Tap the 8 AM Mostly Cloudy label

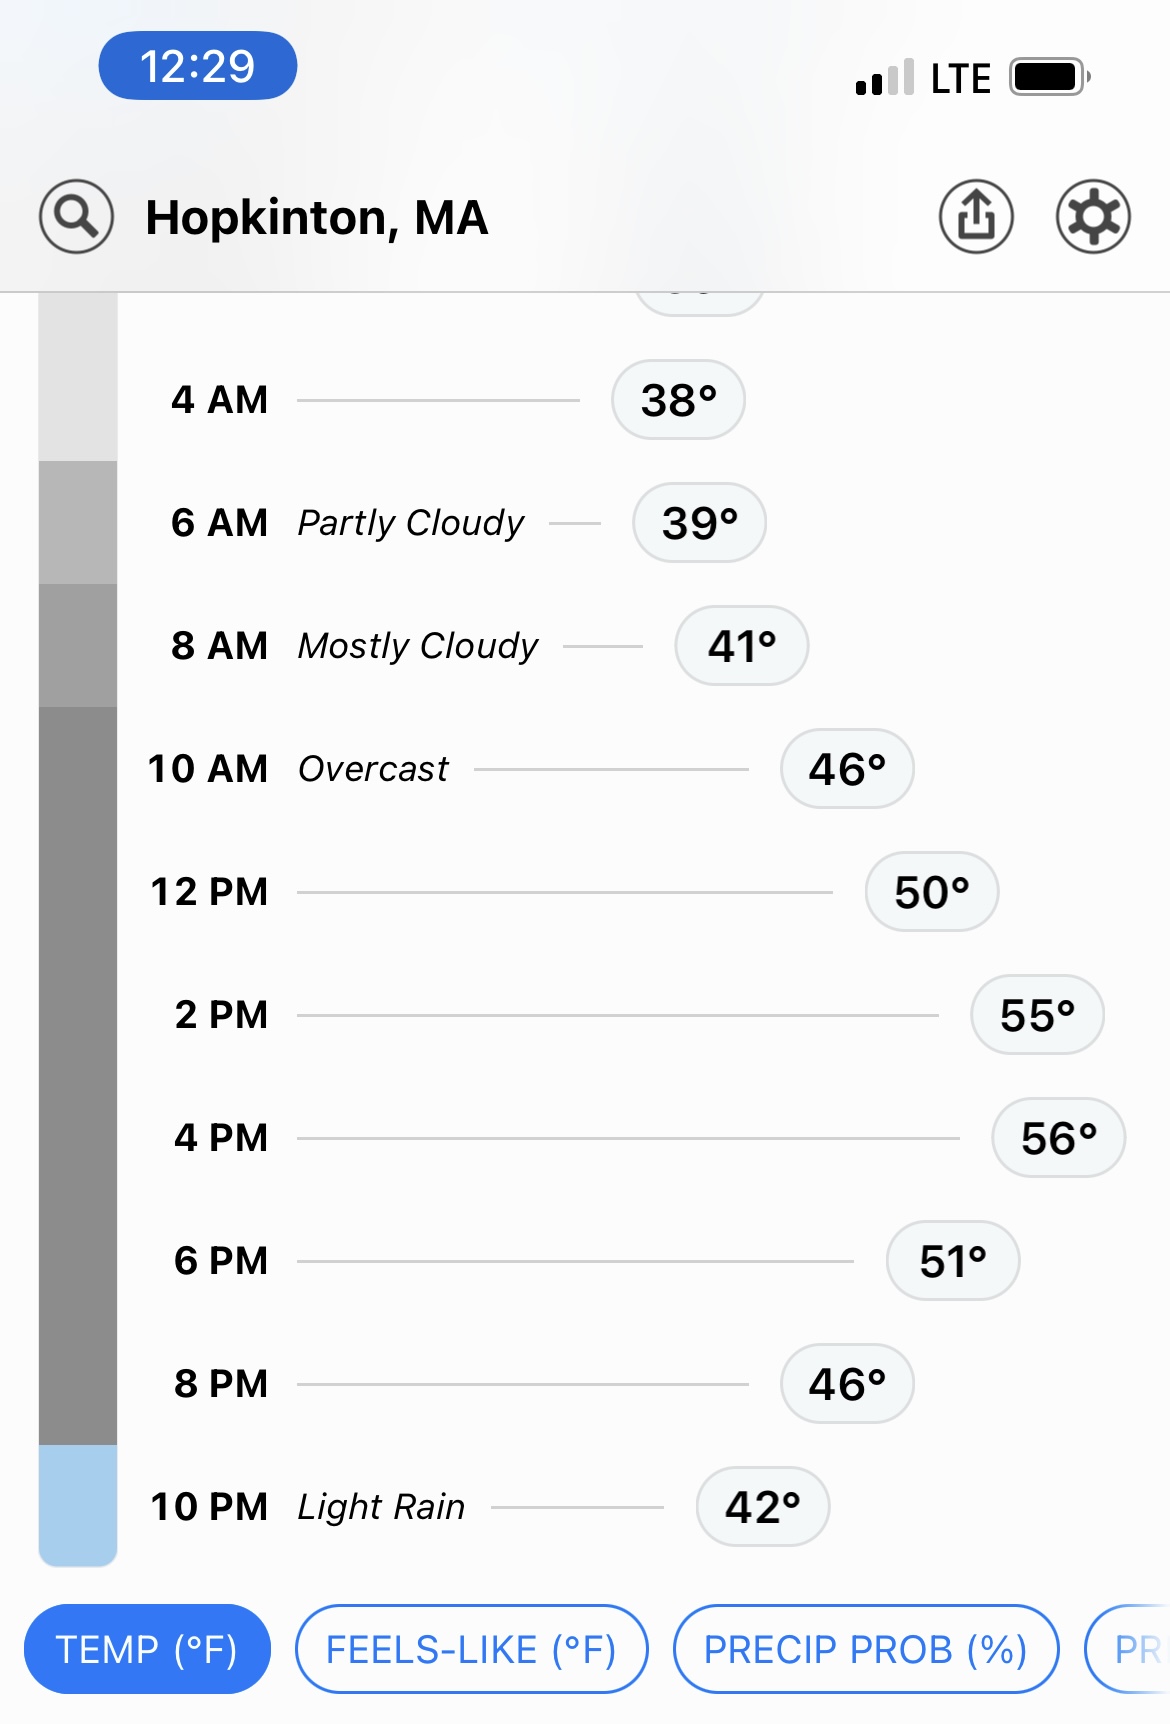tap(418, 646)
